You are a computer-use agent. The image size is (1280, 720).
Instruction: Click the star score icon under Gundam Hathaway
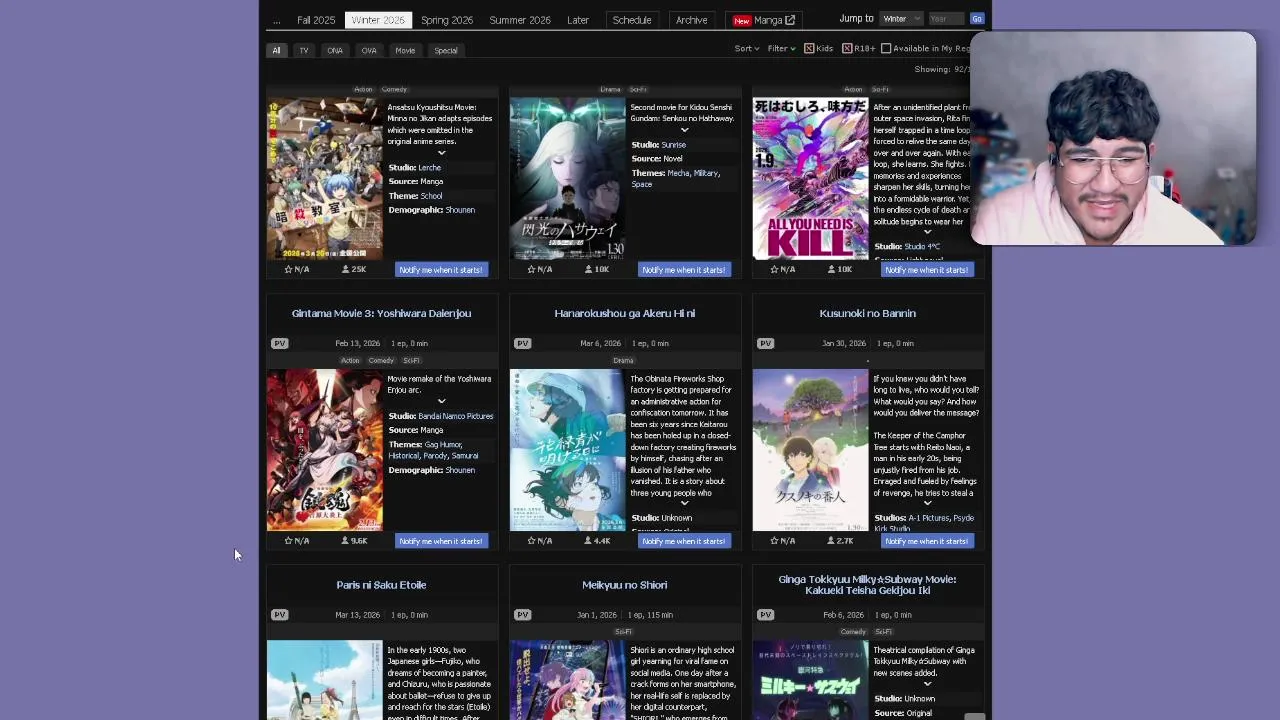[x=531, y=269]
